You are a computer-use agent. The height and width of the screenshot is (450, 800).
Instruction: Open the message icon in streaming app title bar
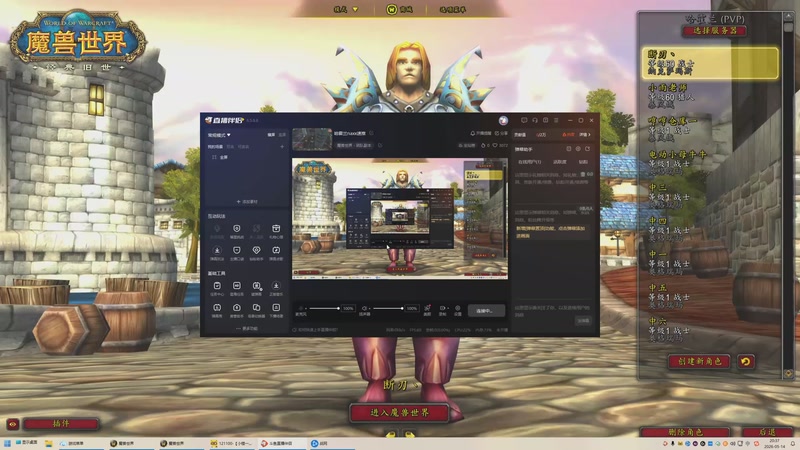coord(524,120)
